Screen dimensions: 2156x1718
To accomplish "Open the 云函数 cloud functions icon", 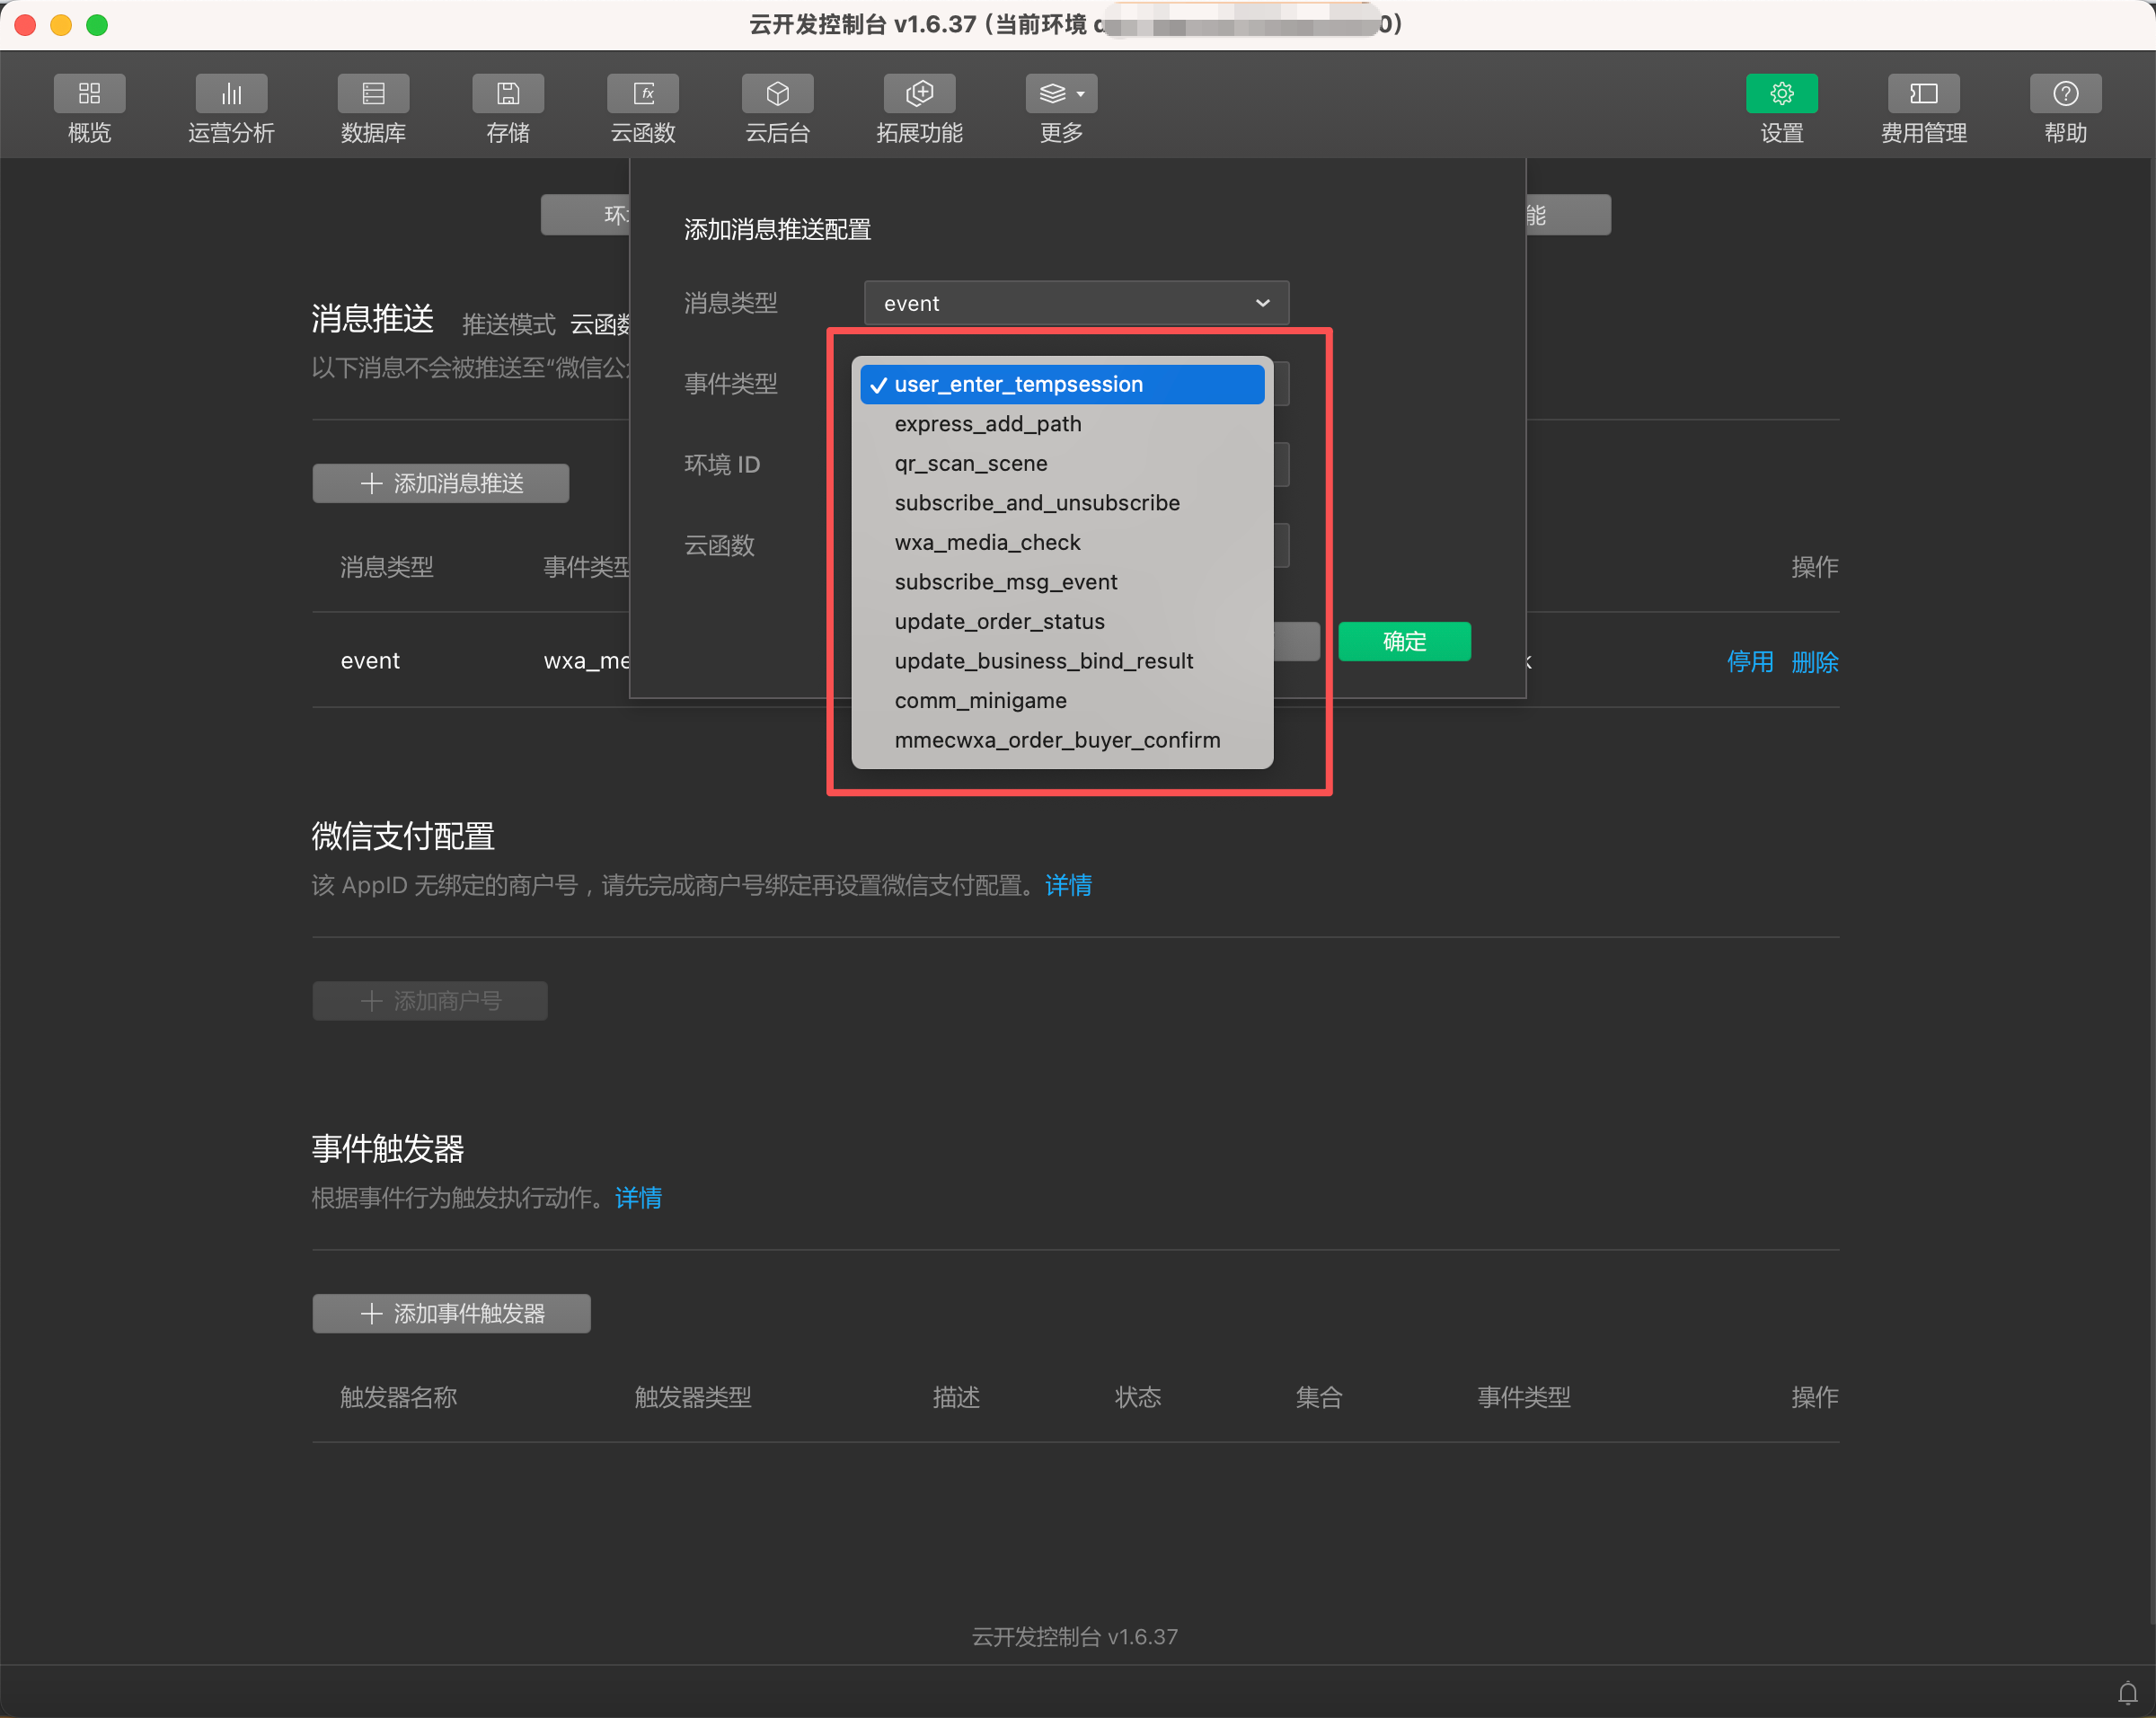I will pyautogui.click(x=643, y=95).
